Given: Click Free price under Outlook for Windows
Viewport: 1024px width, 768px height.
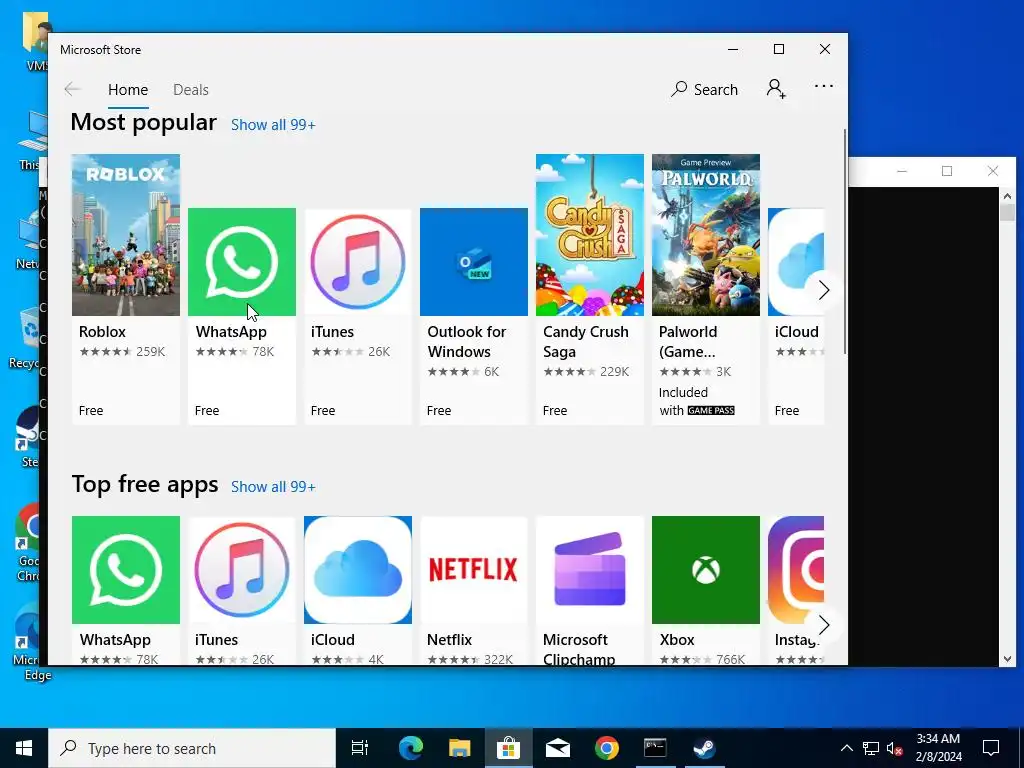Looking at the screenshot, I should coord(439,411).
